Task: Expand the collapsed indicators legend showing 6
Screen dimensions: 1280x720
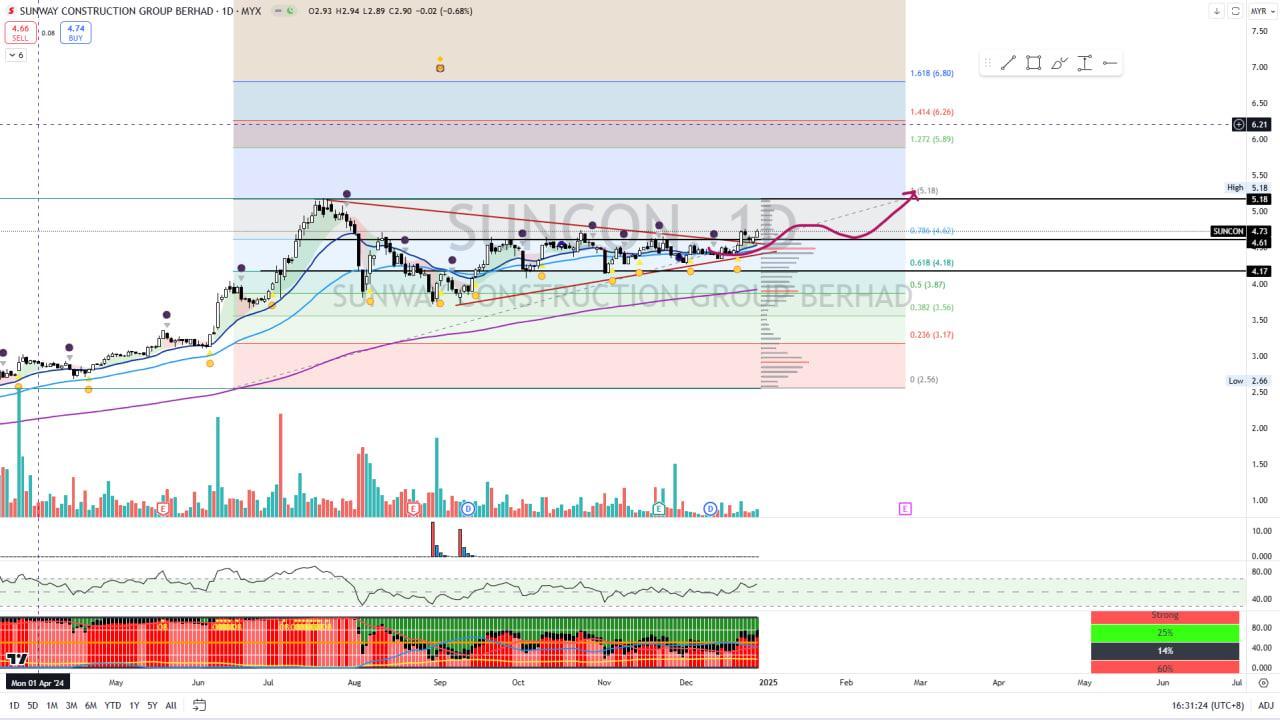Action: [x=16, y=55]
